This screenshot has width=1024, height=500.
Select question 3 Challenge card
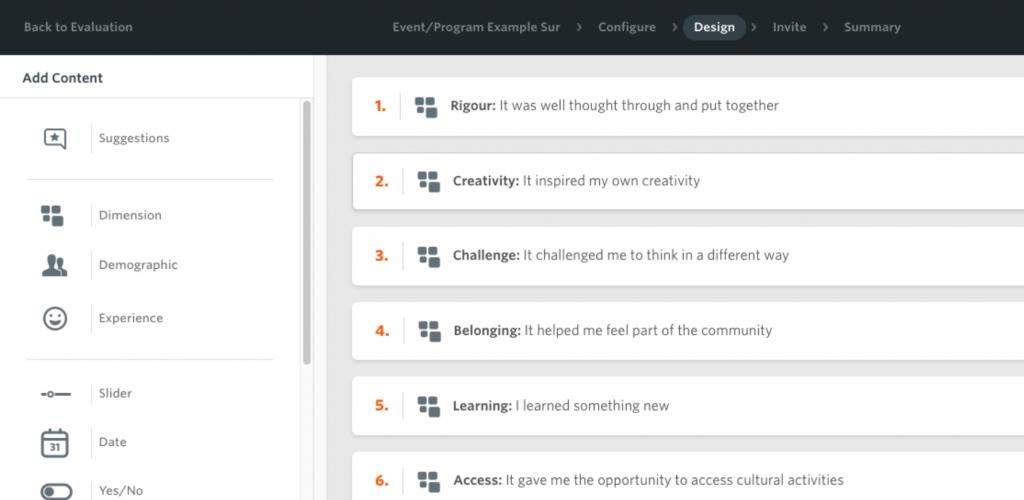(688, 256)
